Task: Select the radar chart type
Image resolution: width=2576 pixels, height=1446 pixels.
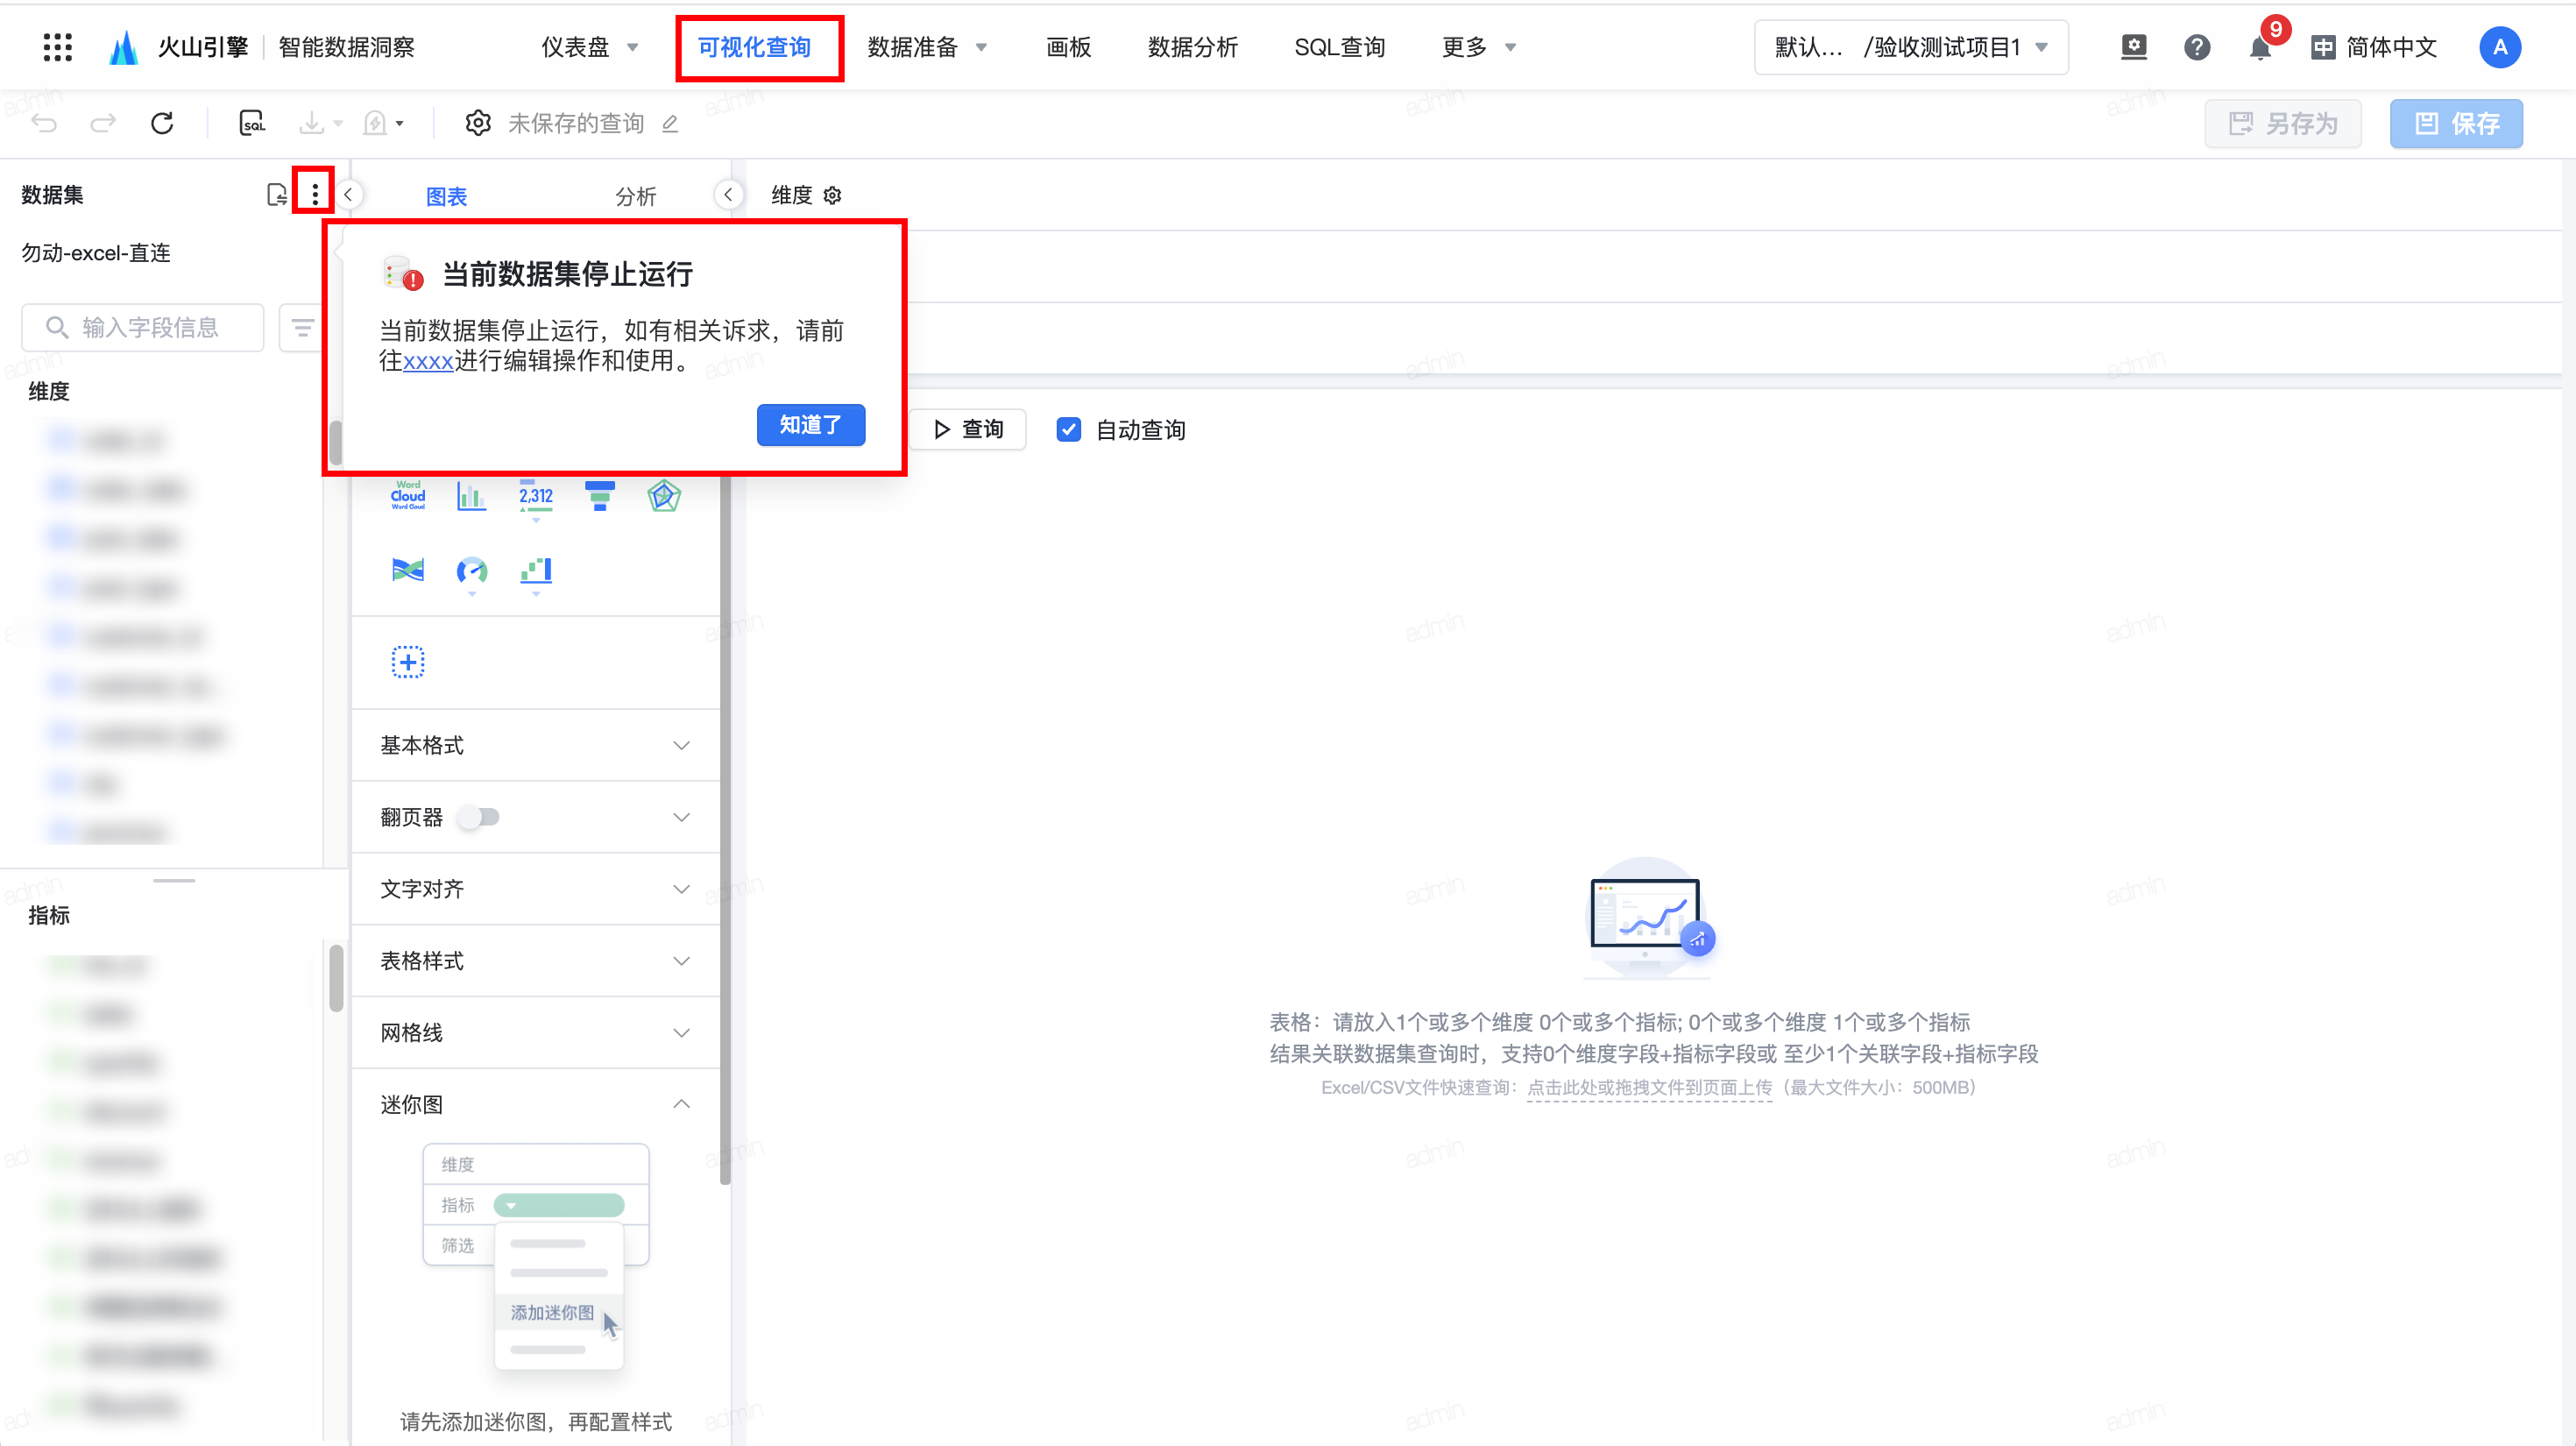Action: click(x=664, y=495)
